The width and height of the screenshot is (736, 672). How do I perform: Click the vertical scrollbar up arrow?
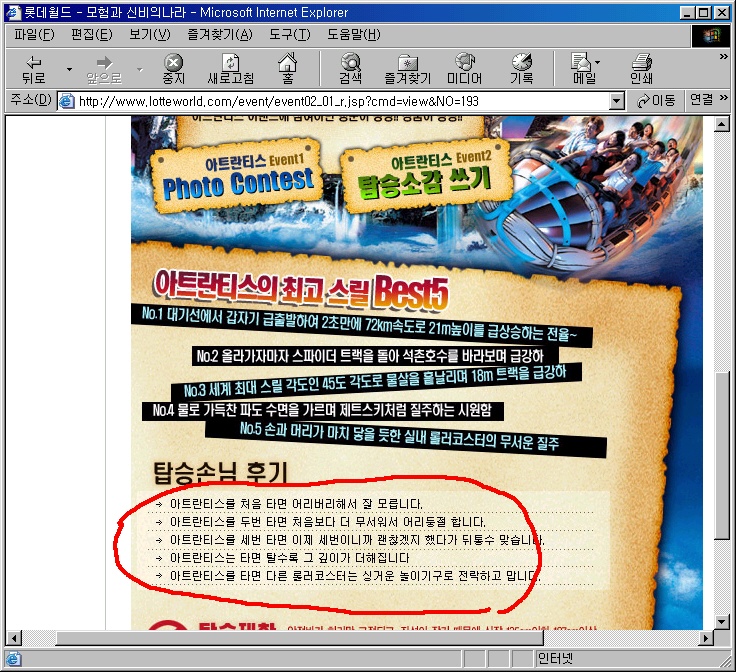pyautogui.click(x=721, y=124)
